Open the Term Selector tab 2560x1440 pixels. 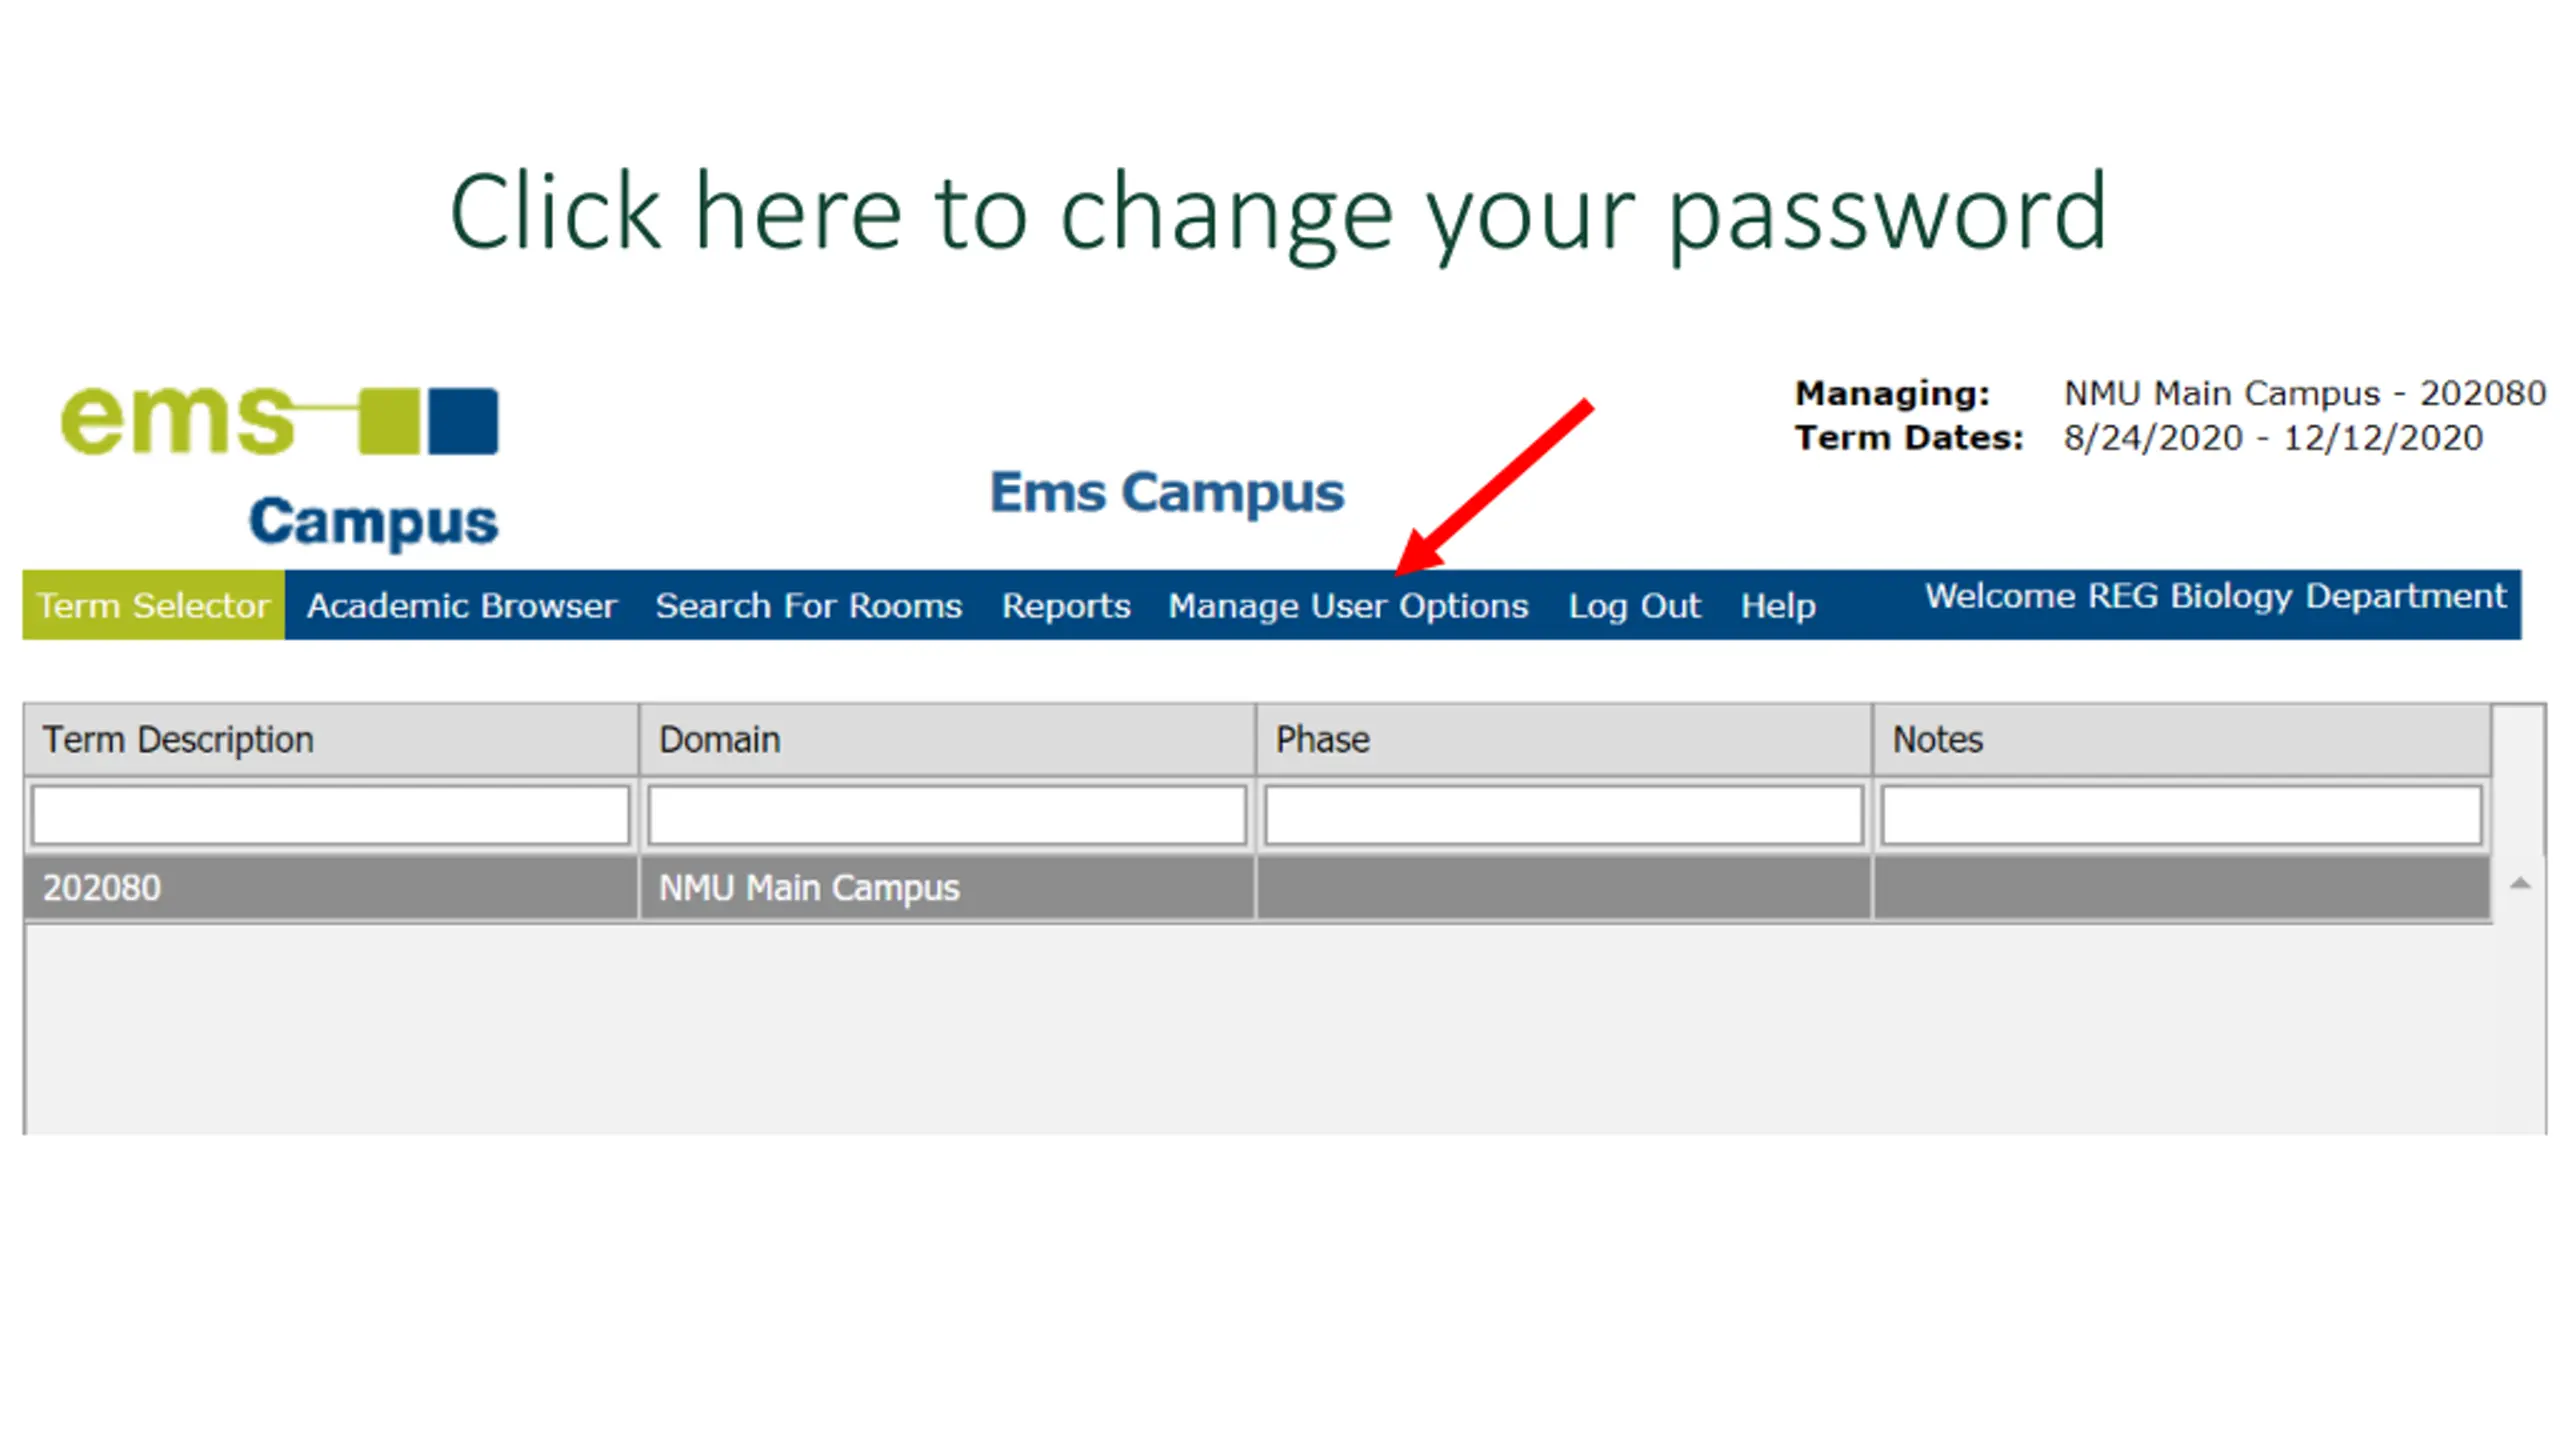click(x=154, y=605)
